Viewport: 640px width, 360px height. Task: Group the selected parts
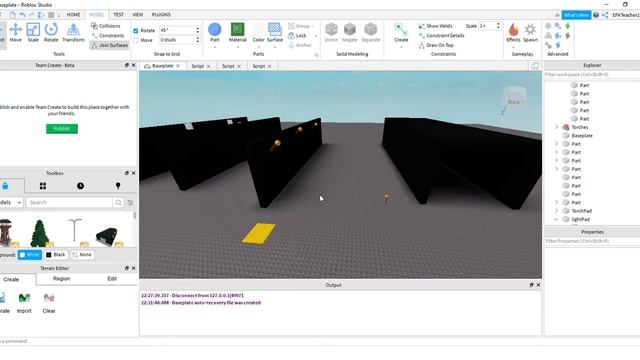[299, 26]
